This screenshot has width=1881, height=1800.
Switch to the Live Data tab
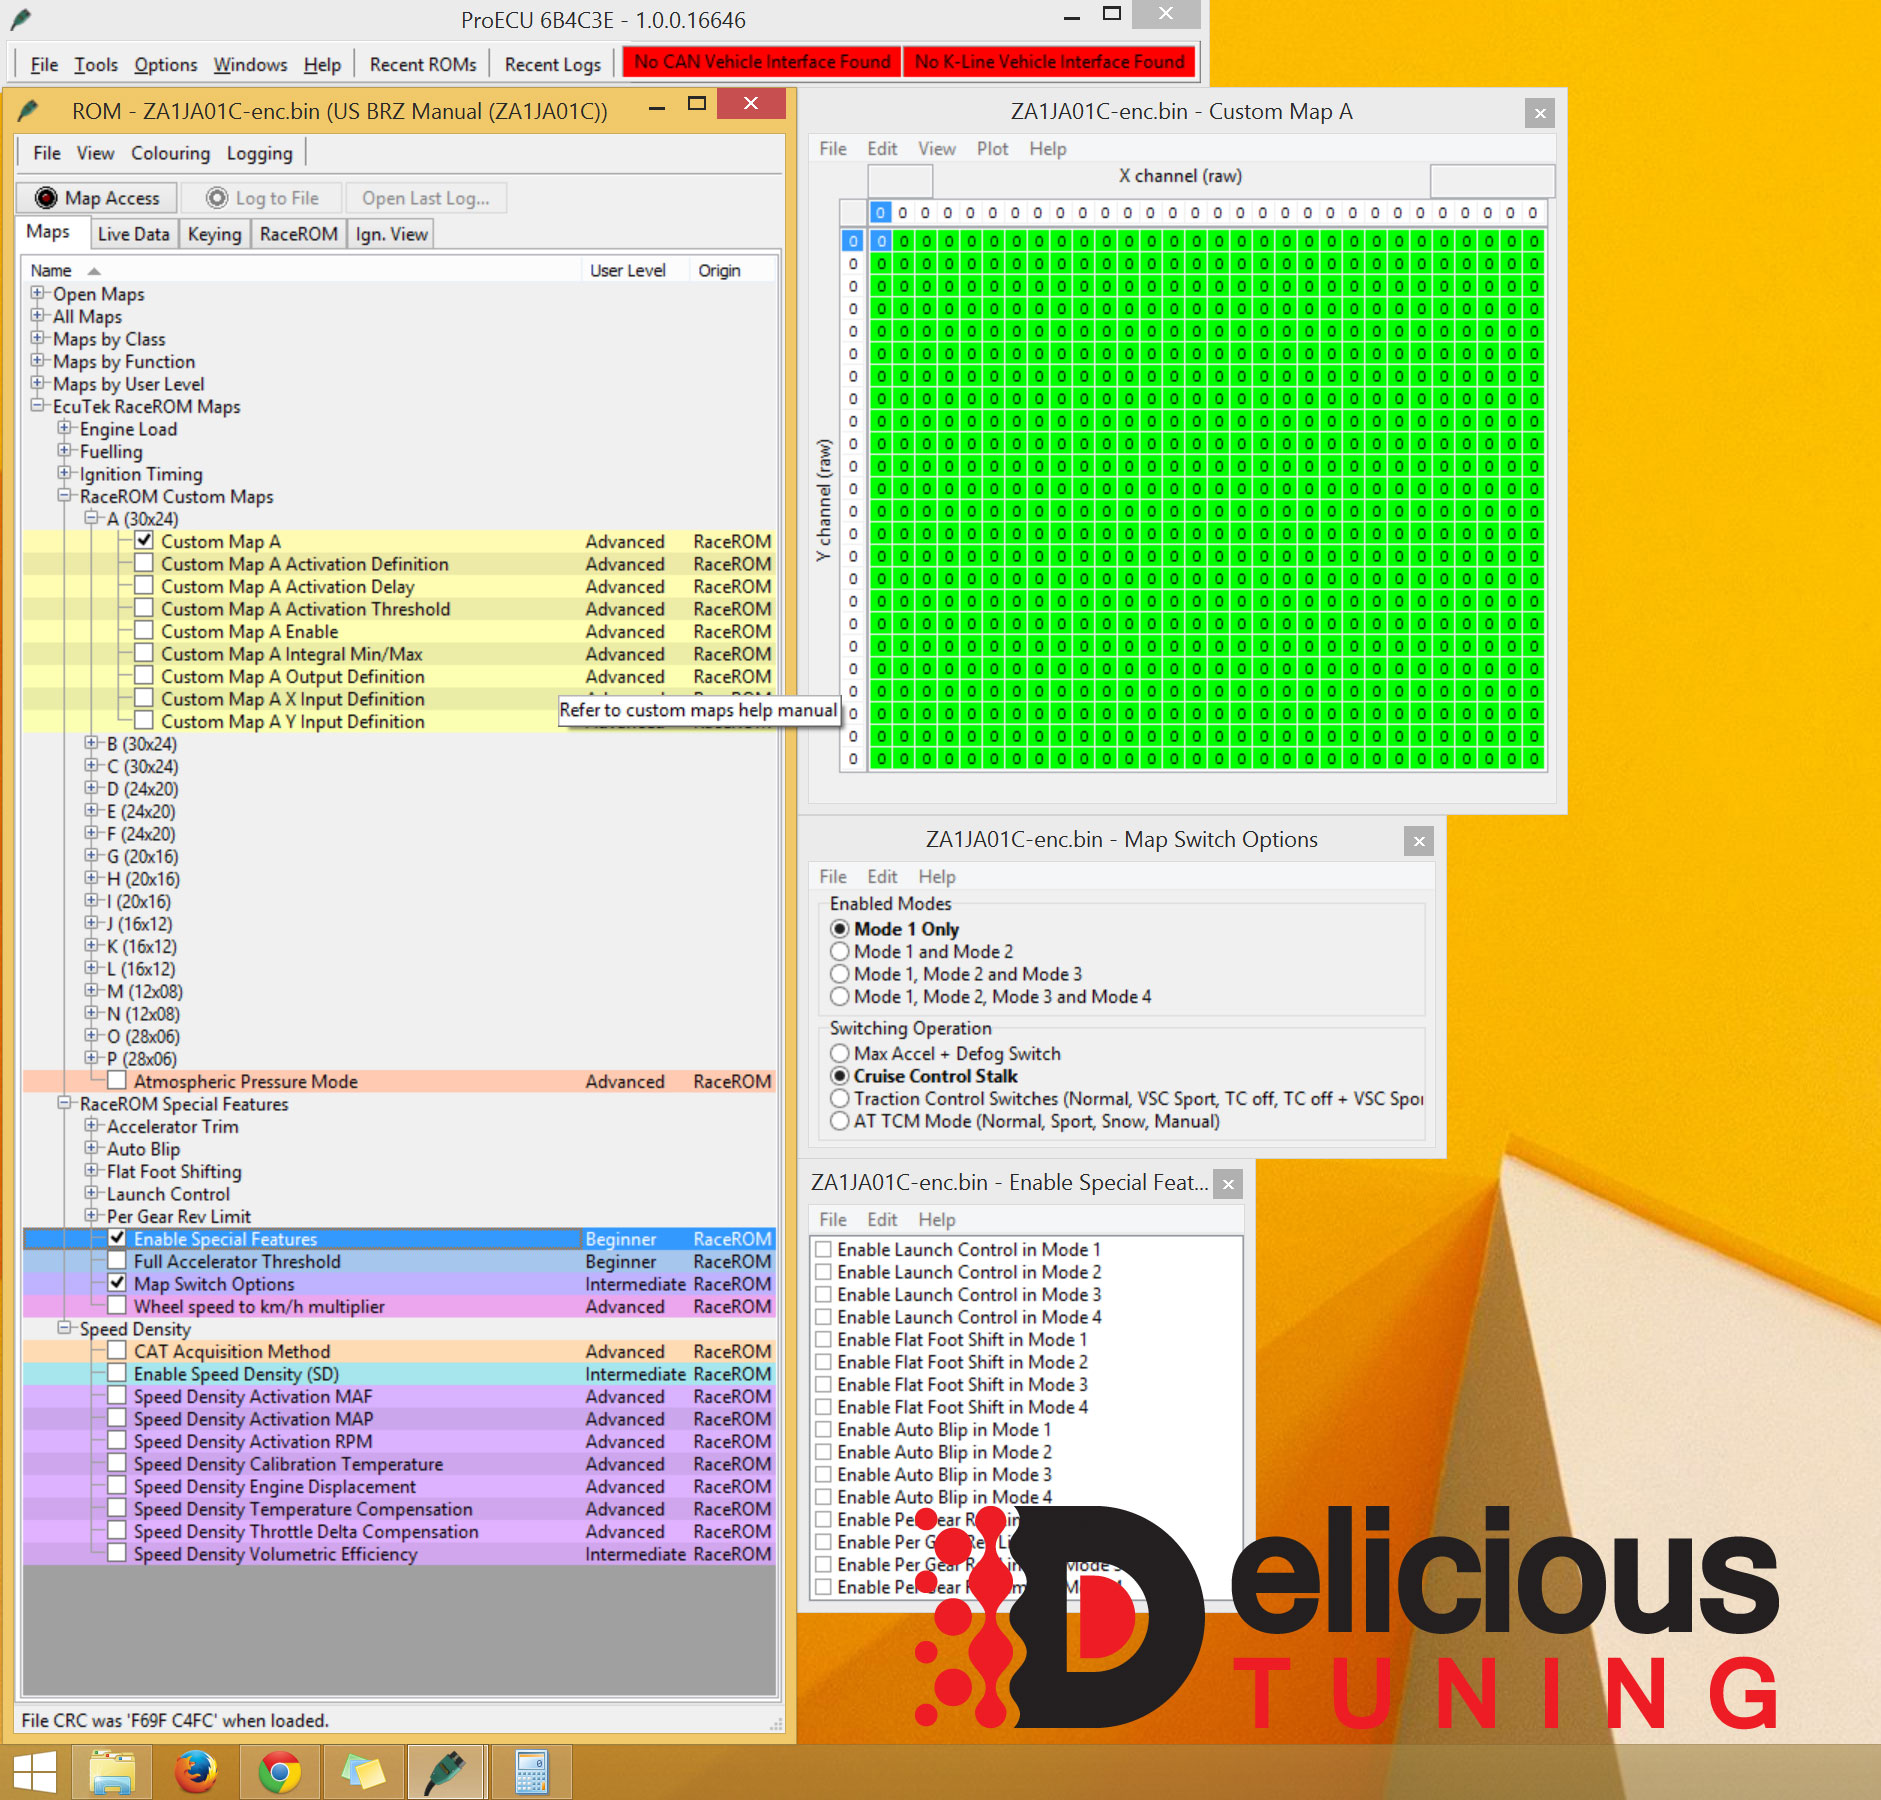click(x=133, y=234)
